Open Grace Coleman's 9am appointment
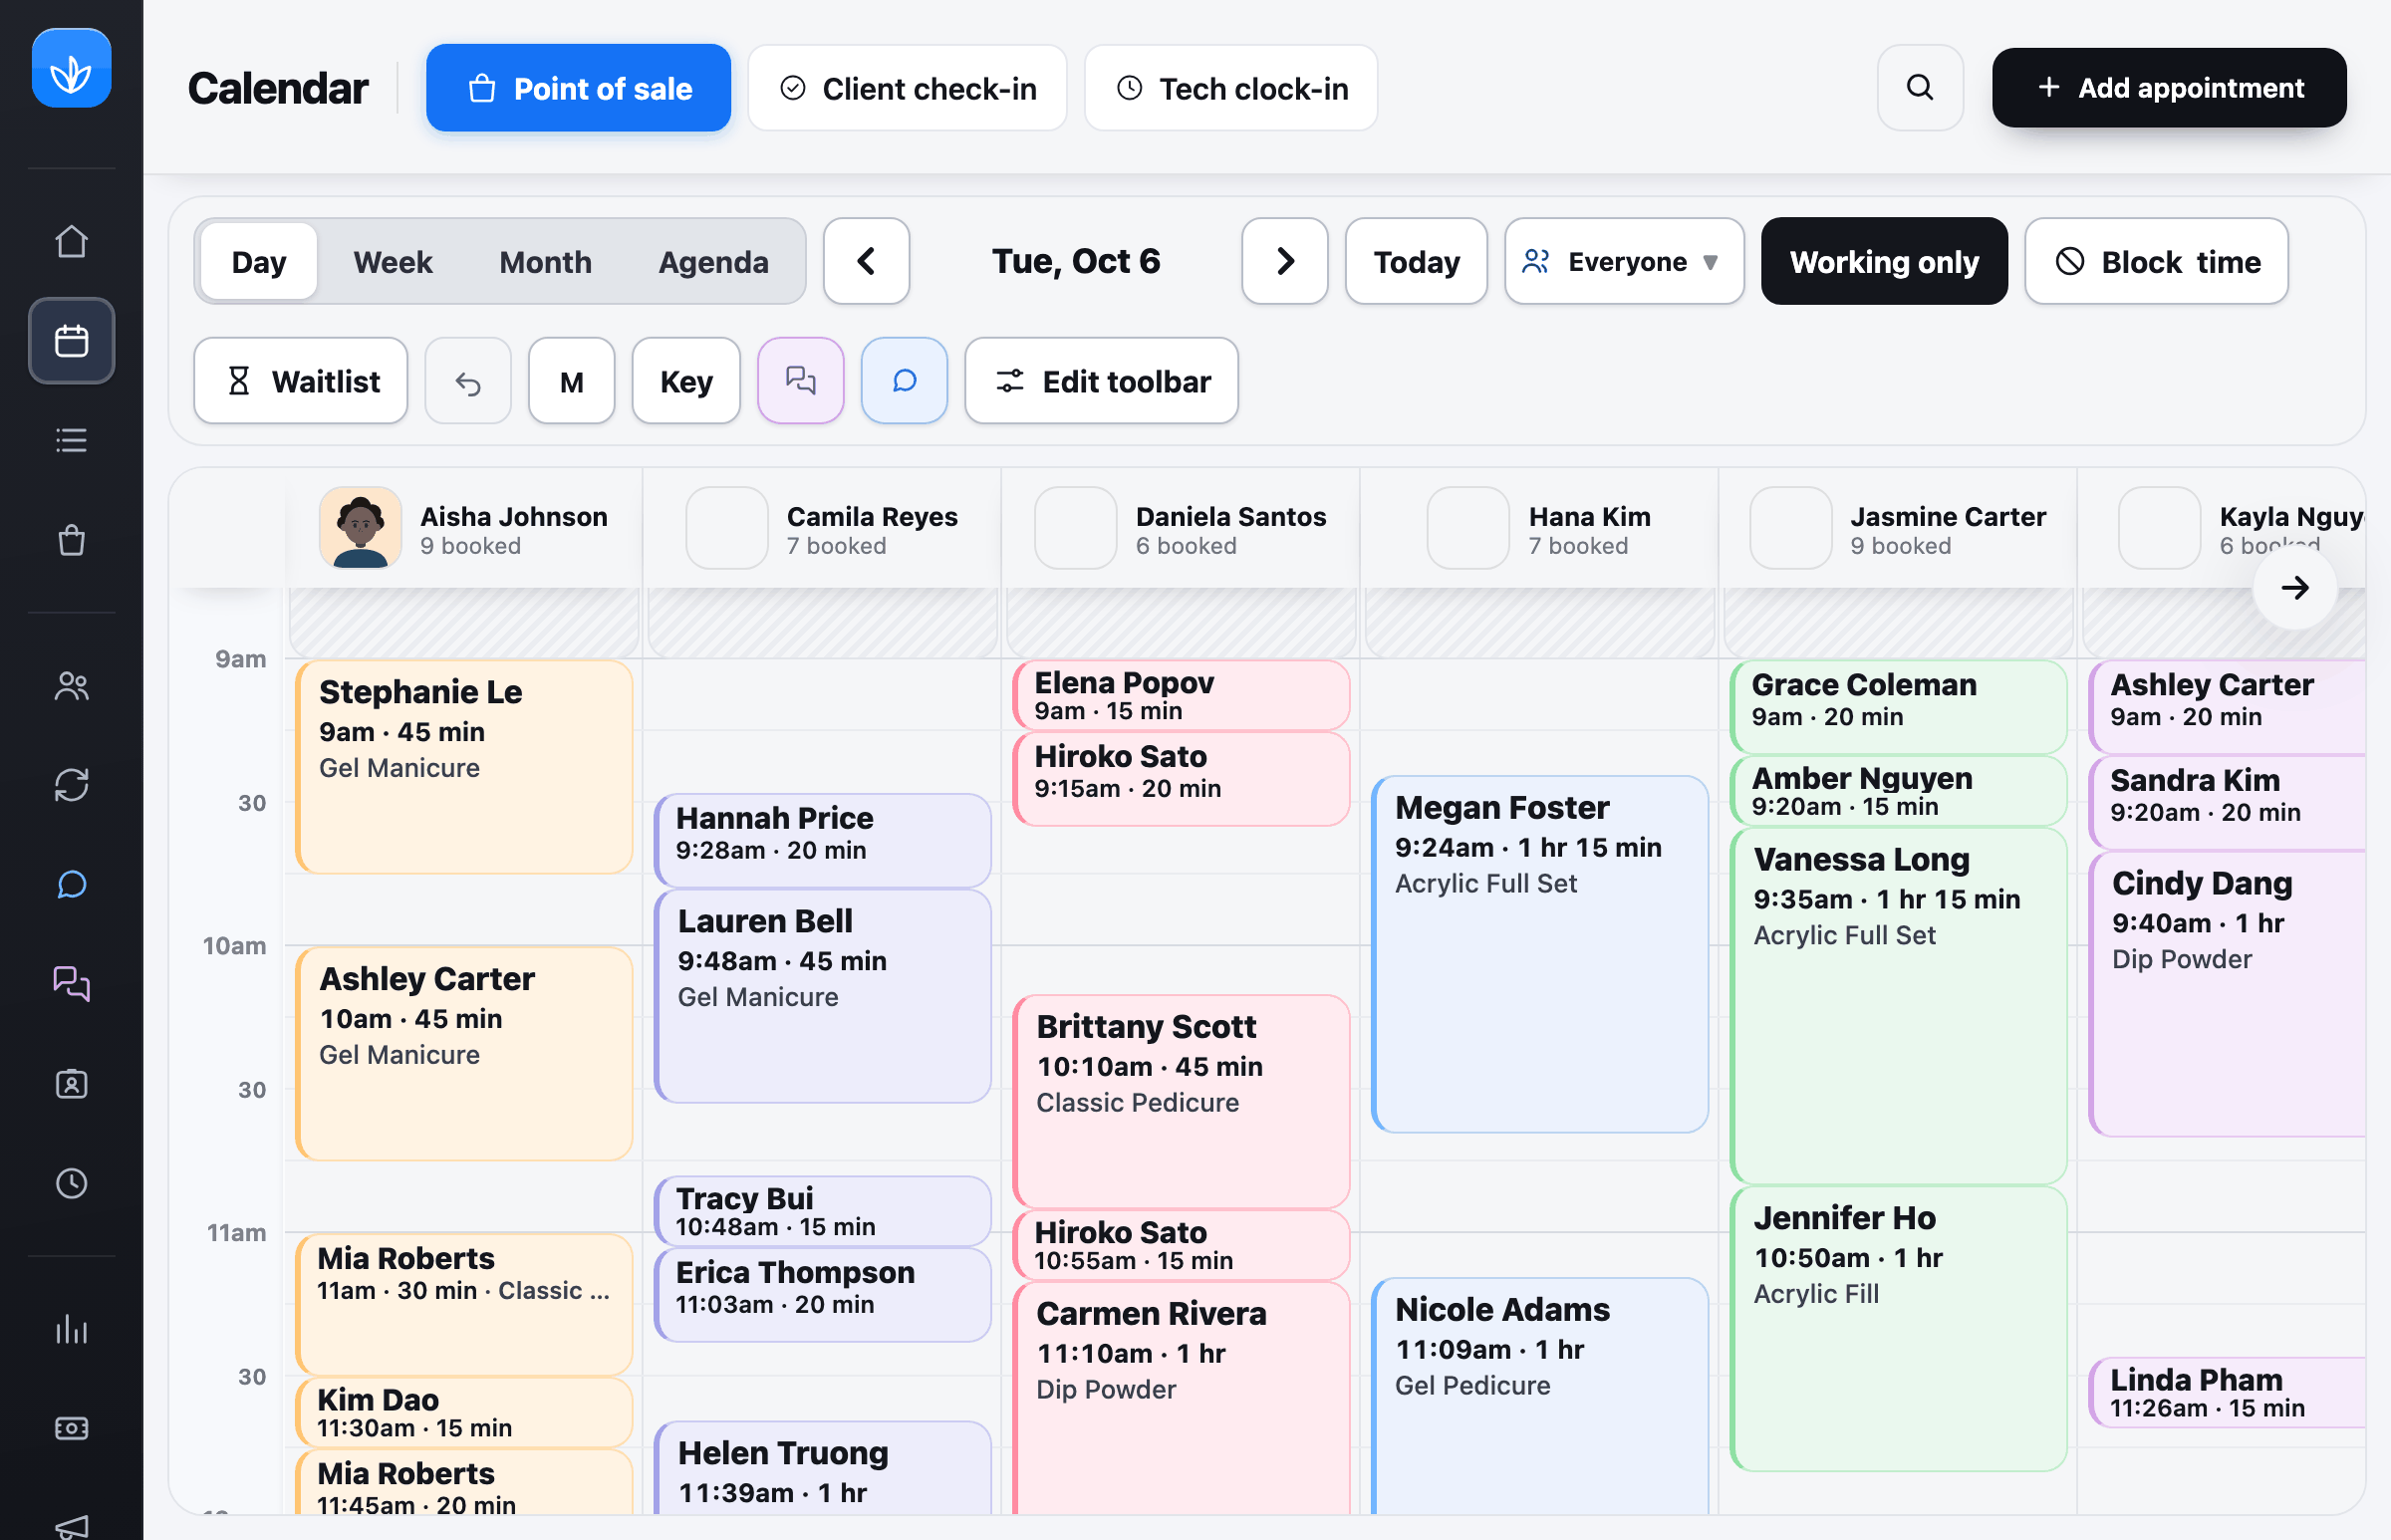Screen dimensions: 2391x1540 pyautogui.click(x=1898, y=707)
